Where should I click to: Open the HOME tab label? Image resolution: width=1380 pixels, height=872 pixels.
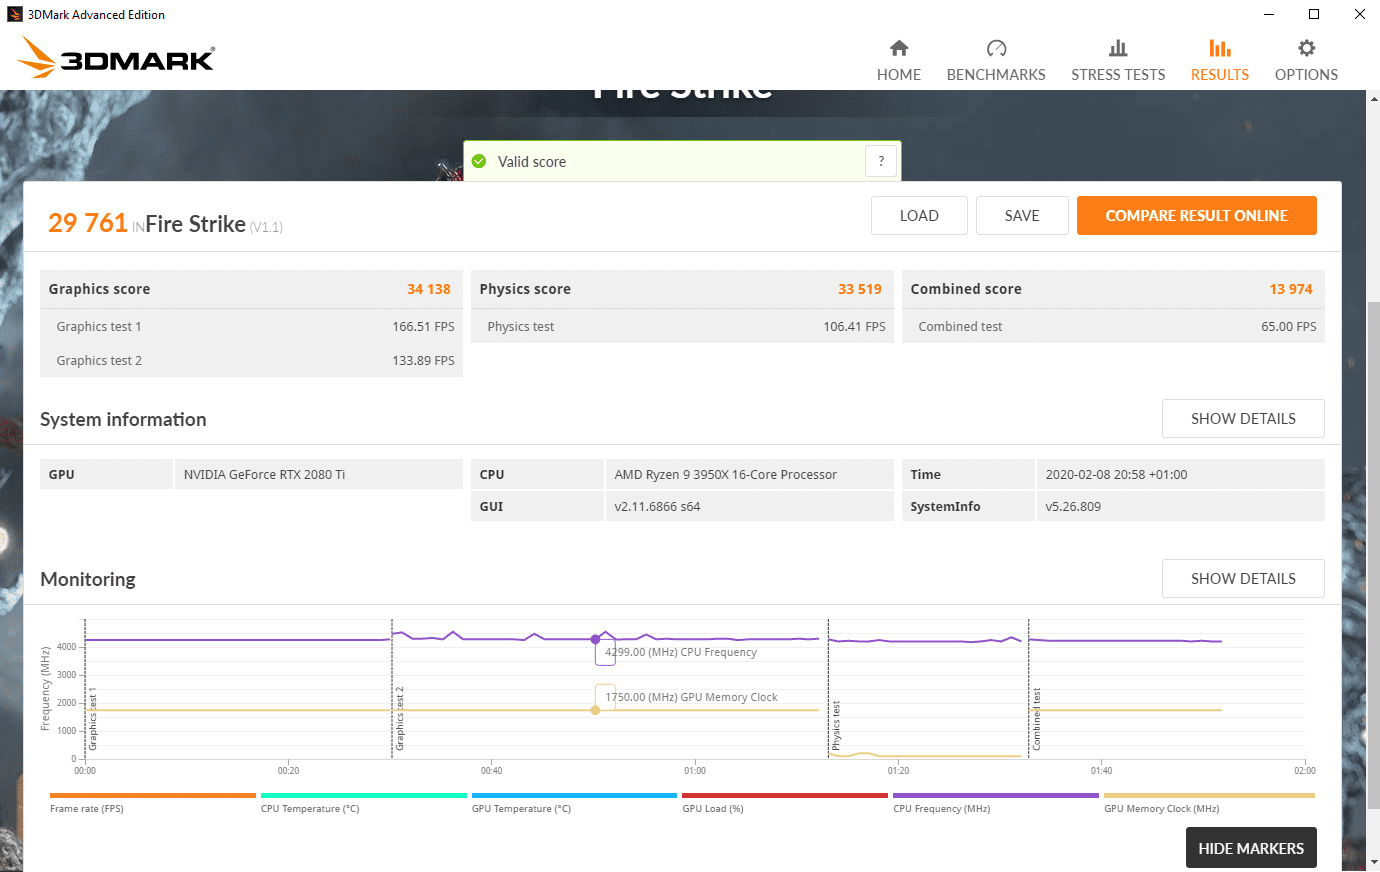pyautogui.click(x=899, y=75)
